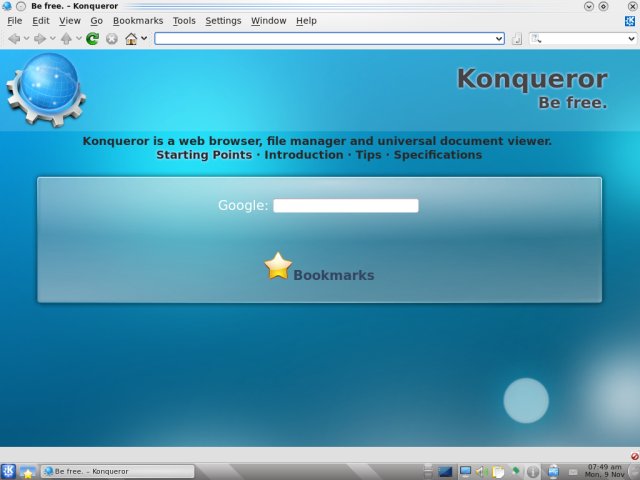Open the Bookmarks link beside the star
Image resolution: width=640 pixels, height=480 pixels.
pyautogui.click(x=334, y=275)
